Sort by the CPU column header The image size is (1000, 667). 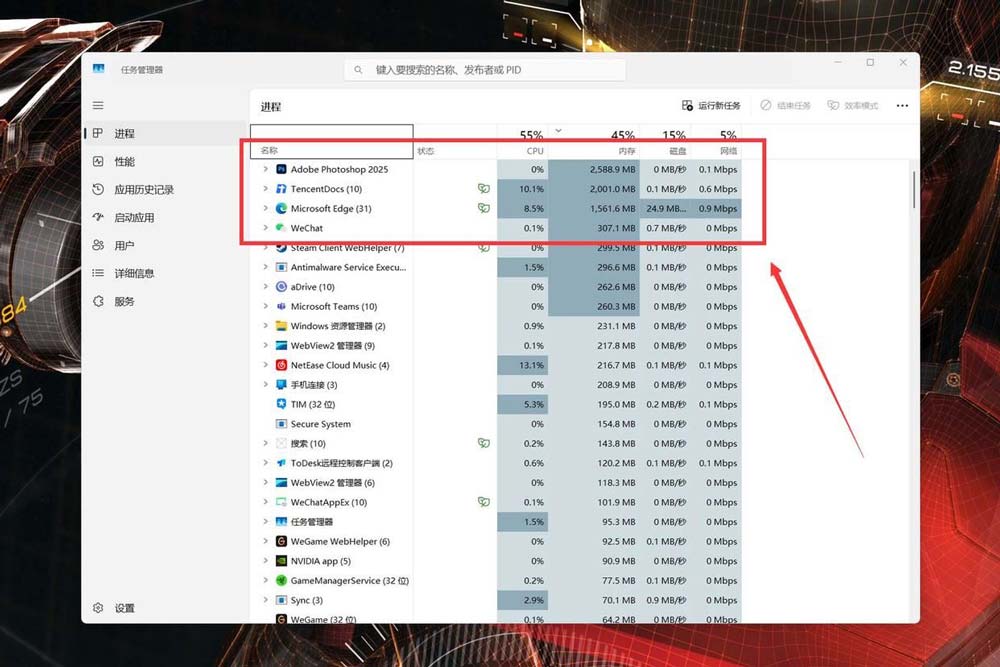tap(522, 142)
